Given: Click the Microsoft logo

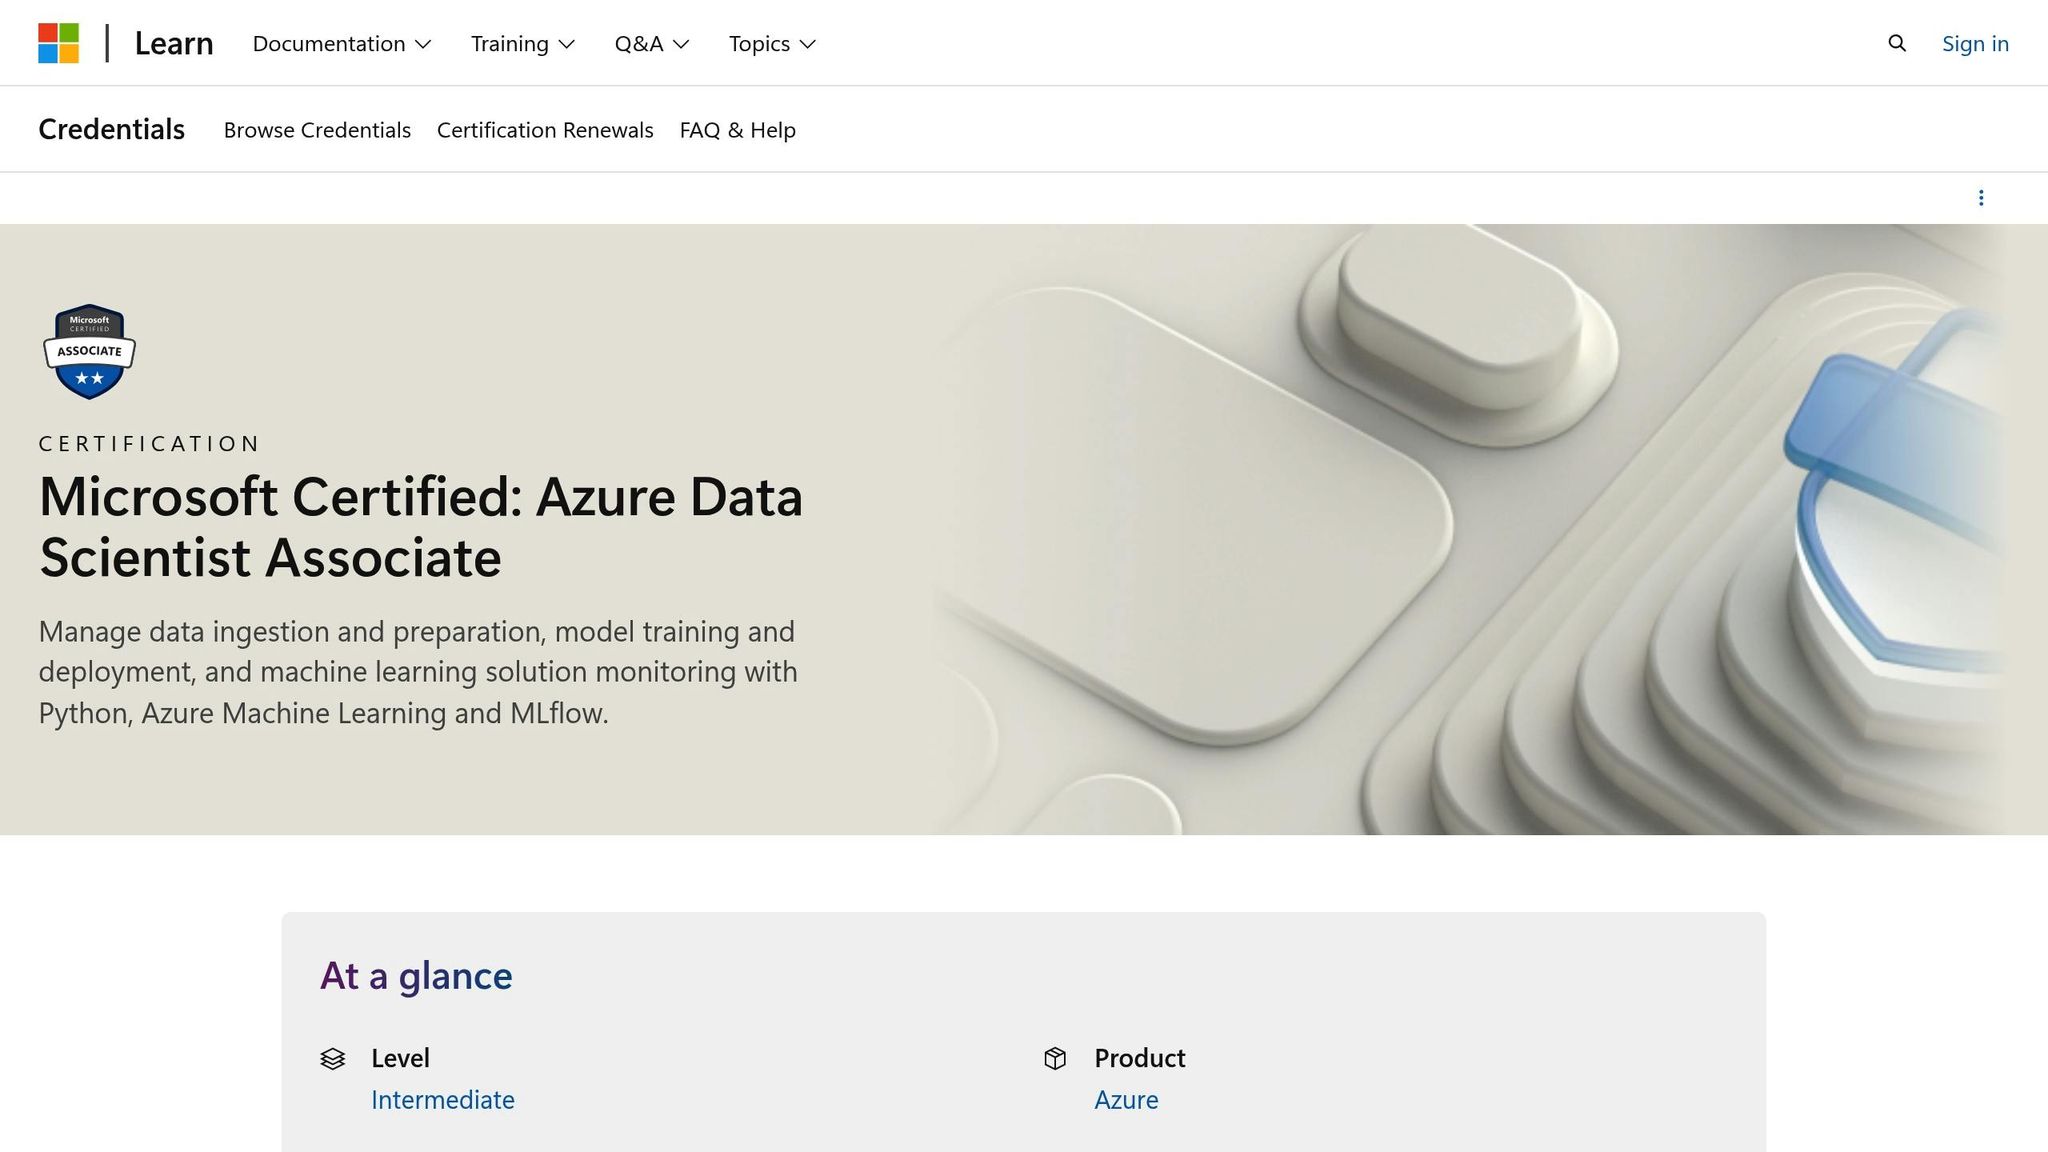Looking at the screenshot, I should tap(60, 43).
